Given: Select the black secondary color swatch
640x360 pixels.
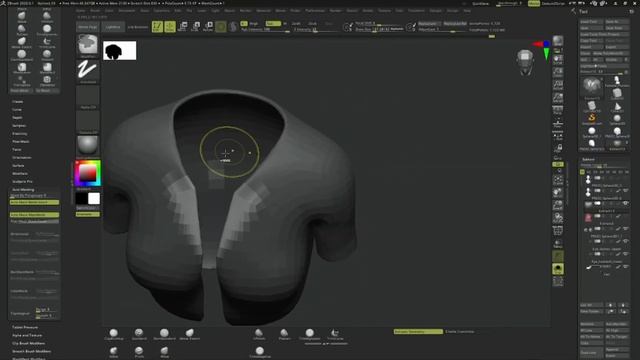Looking at the screenshot, I should pyautogui.click(x=82, y=199).
